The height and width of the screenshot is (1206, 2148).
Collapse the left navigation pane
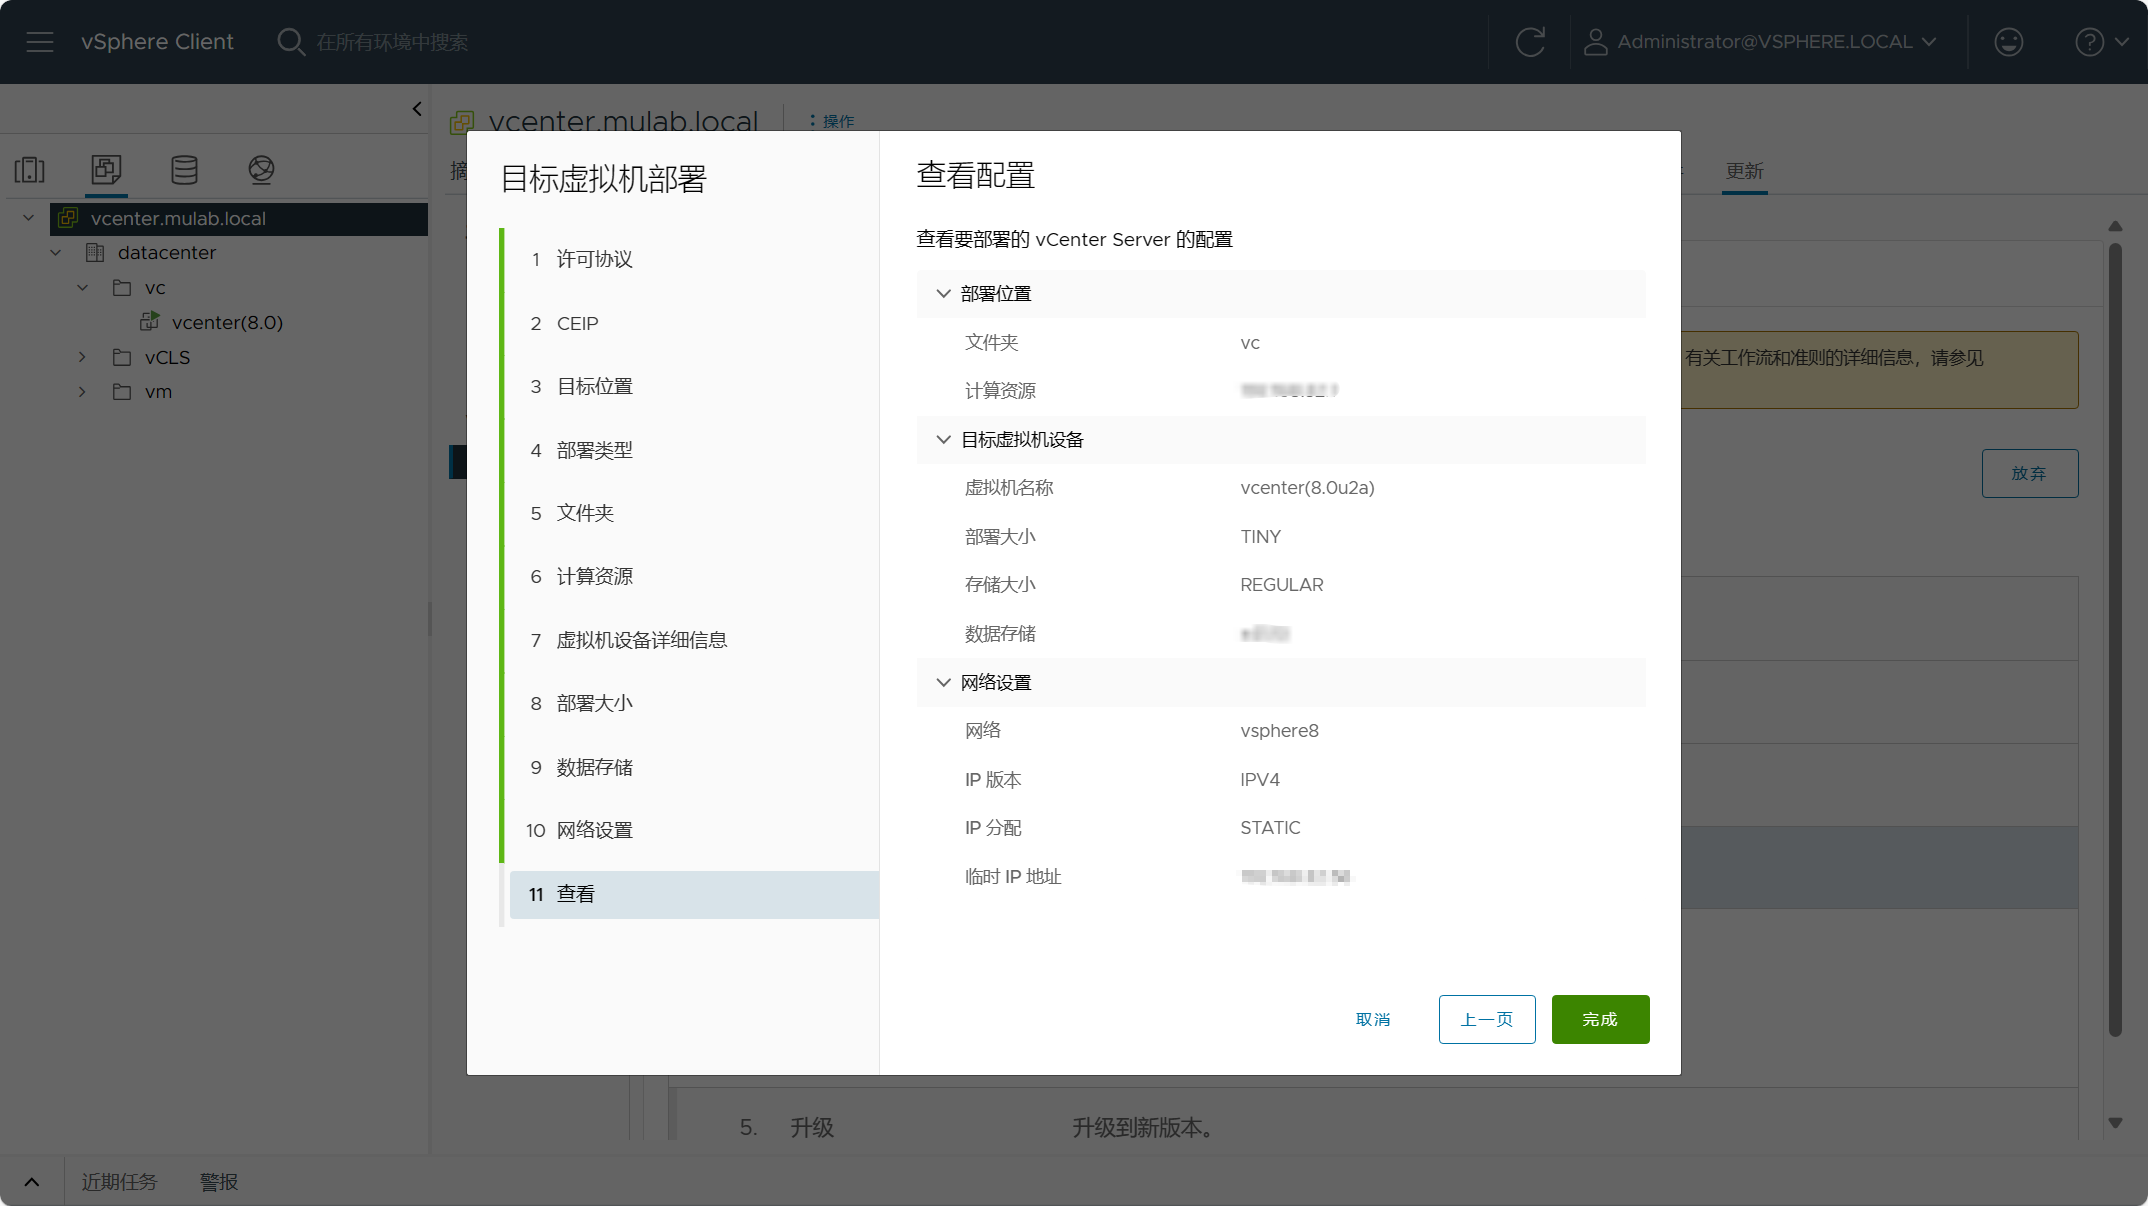pos(417,109)
